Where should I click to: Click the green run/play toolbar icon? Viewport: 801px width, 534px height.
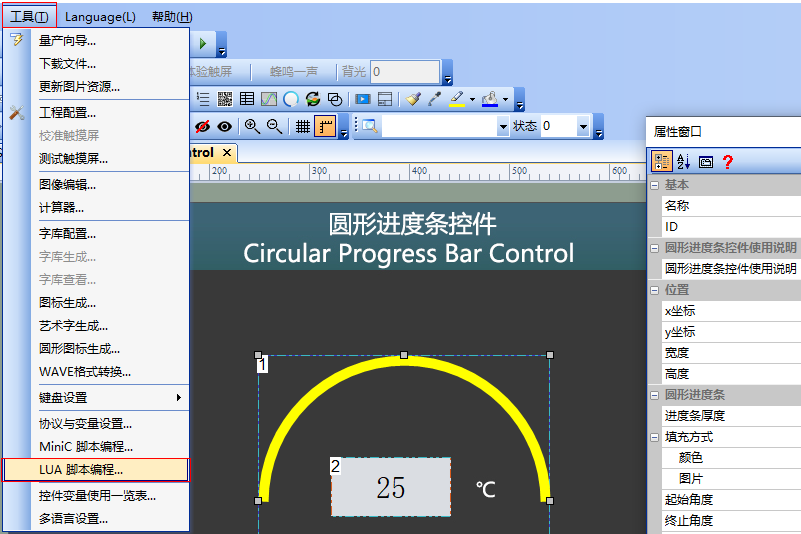click(x=203, y=43)
